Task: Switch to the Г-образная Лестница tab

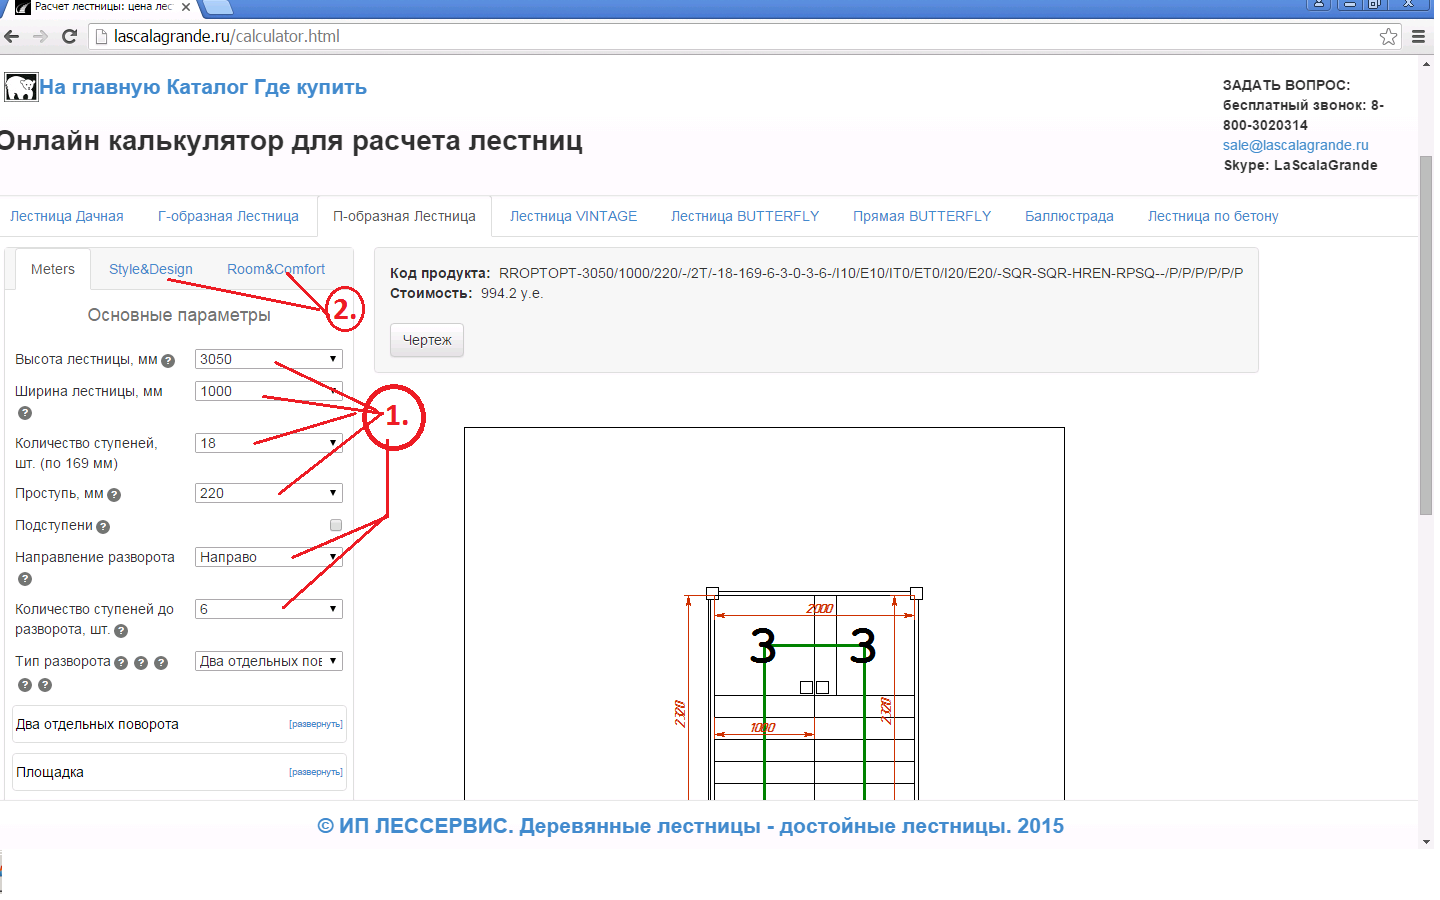Action: click(228, 216)
